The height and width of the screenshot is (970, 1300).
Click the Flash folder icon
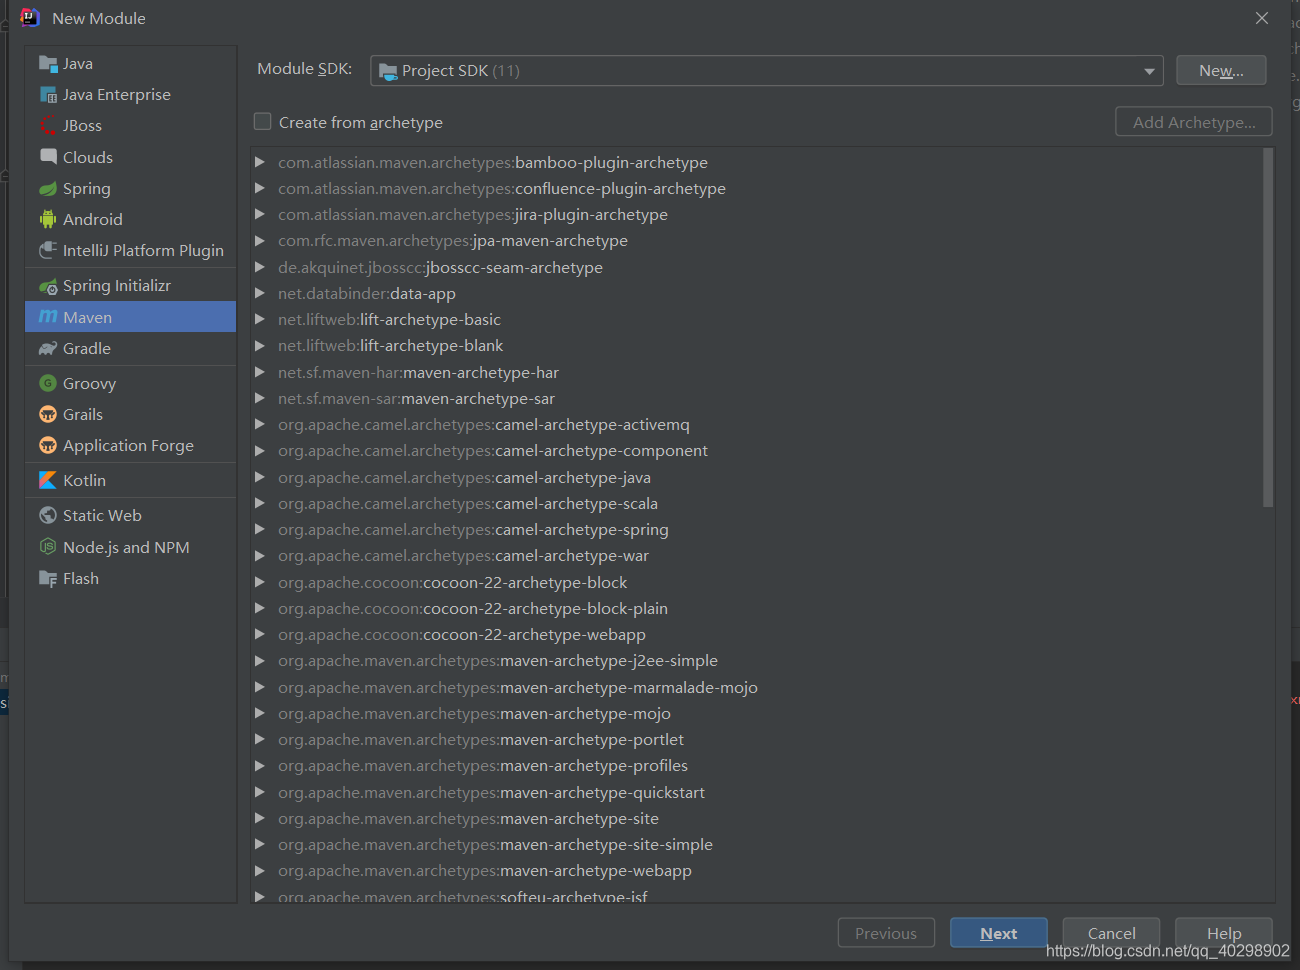pos(47,579)
